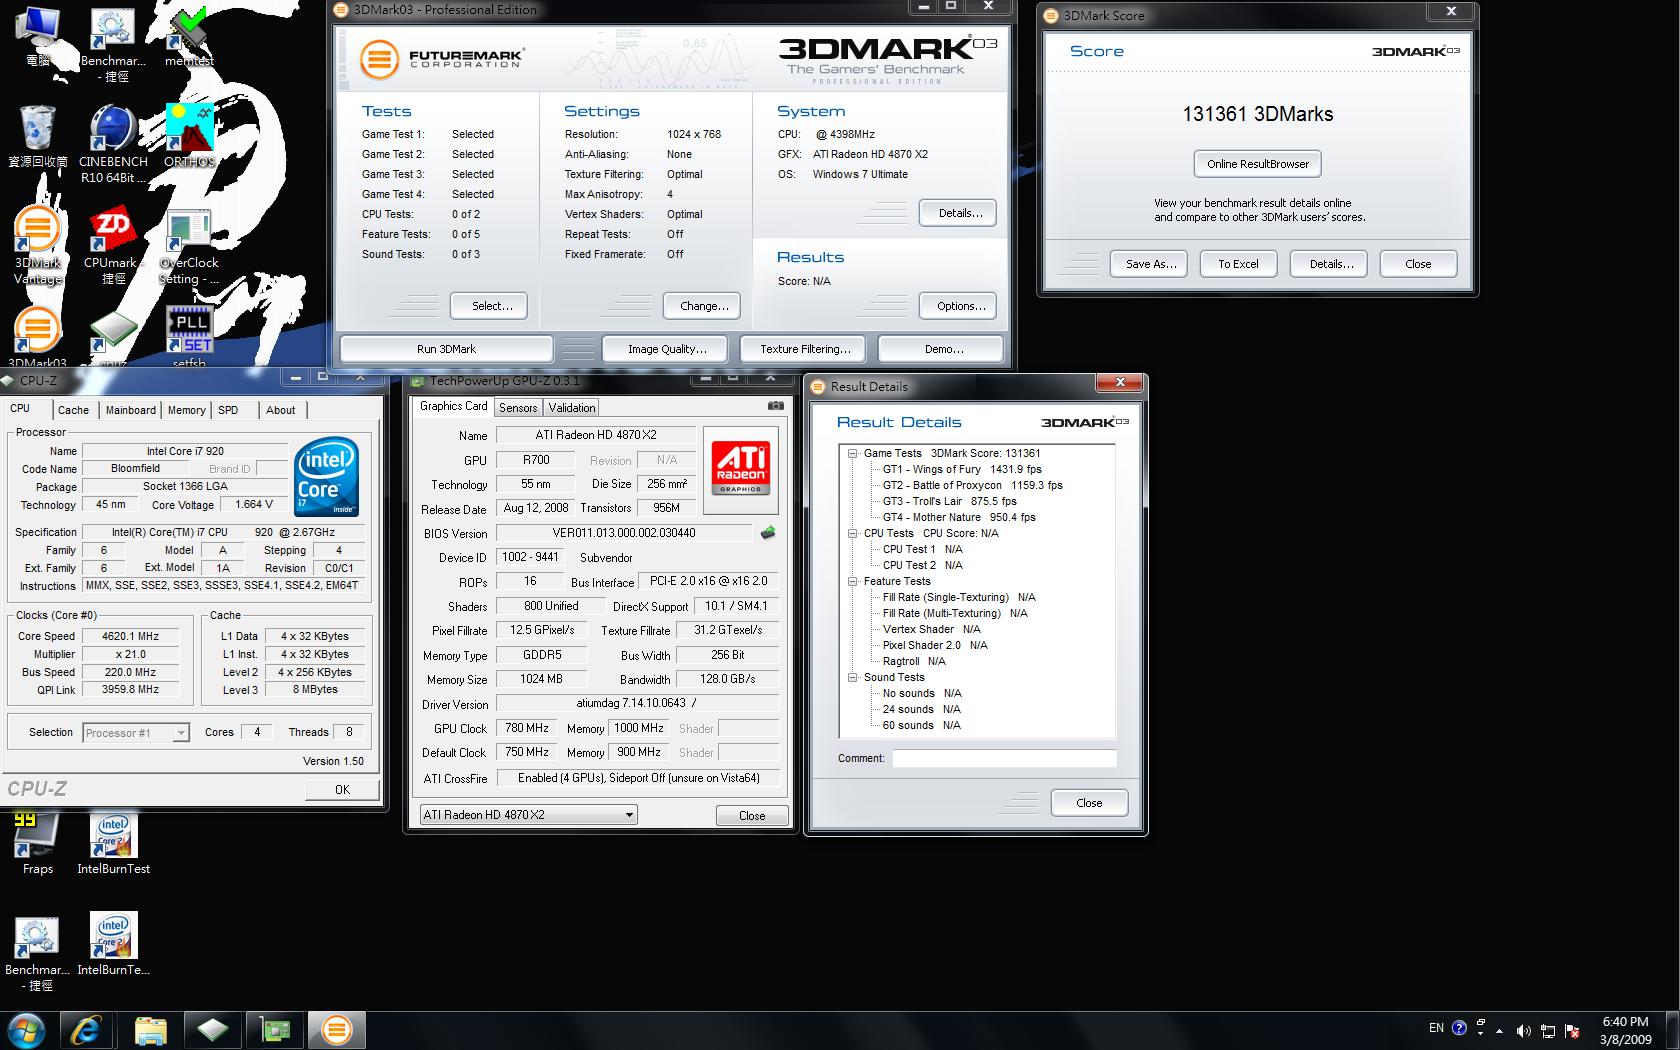
Task: Collapse the Game Tests tree node
Action: point(853,454)
